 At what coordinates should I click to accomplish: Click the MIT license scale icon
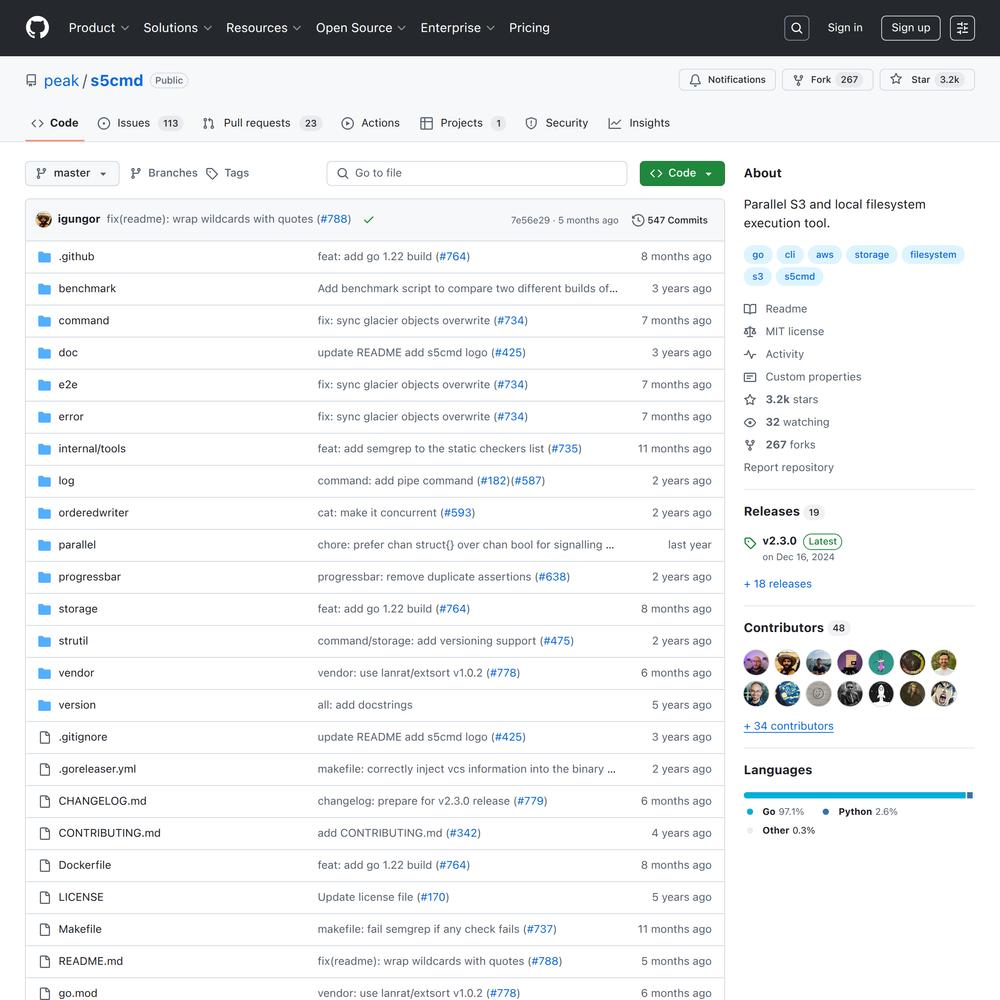[x=750, y=332]
